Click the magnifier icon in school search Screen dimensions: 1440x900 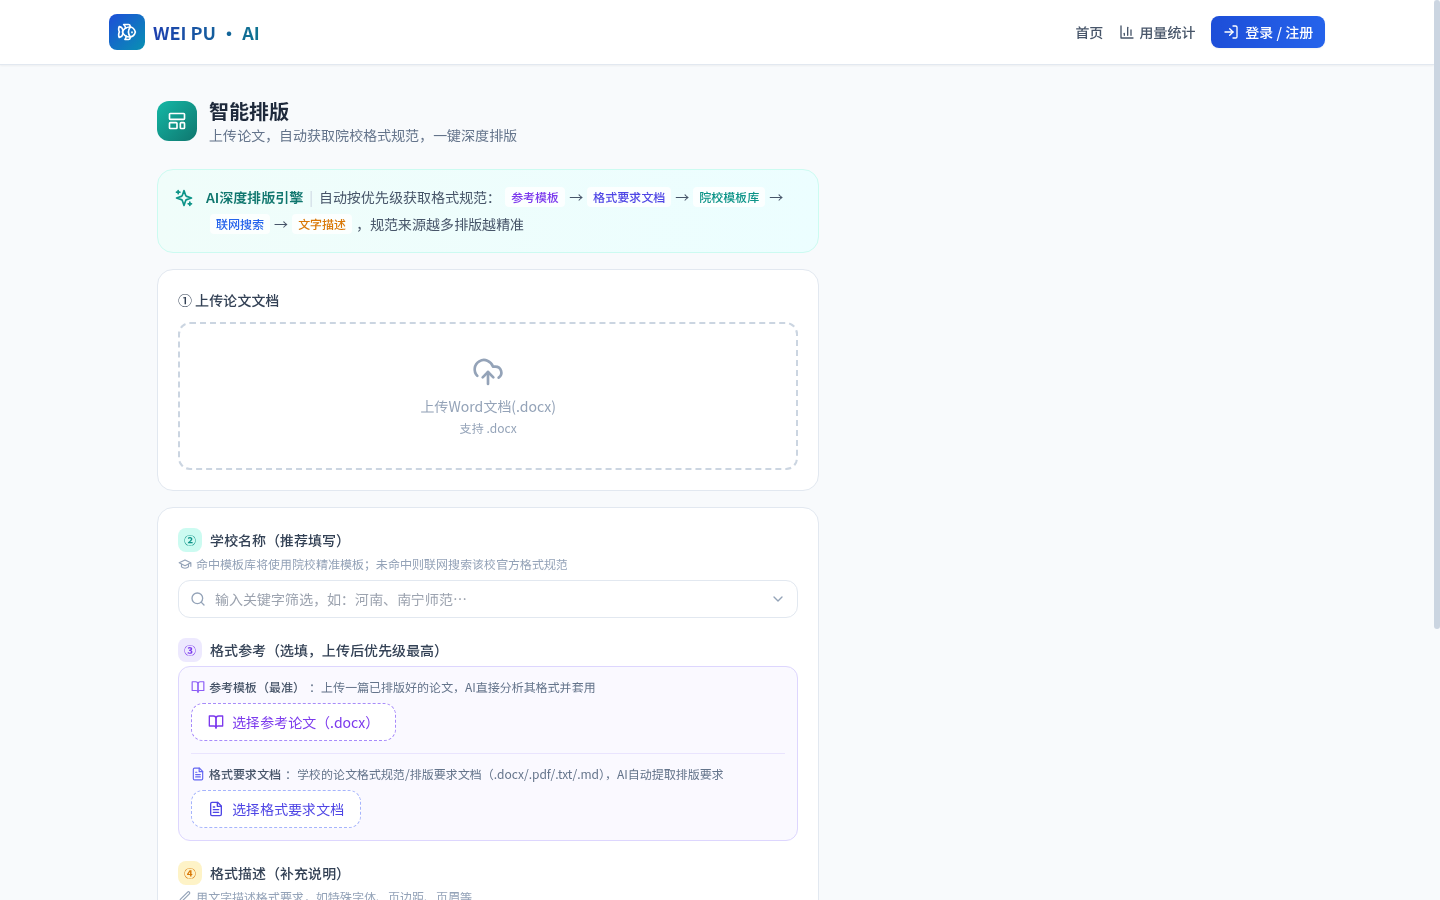(x=198, y=599)
